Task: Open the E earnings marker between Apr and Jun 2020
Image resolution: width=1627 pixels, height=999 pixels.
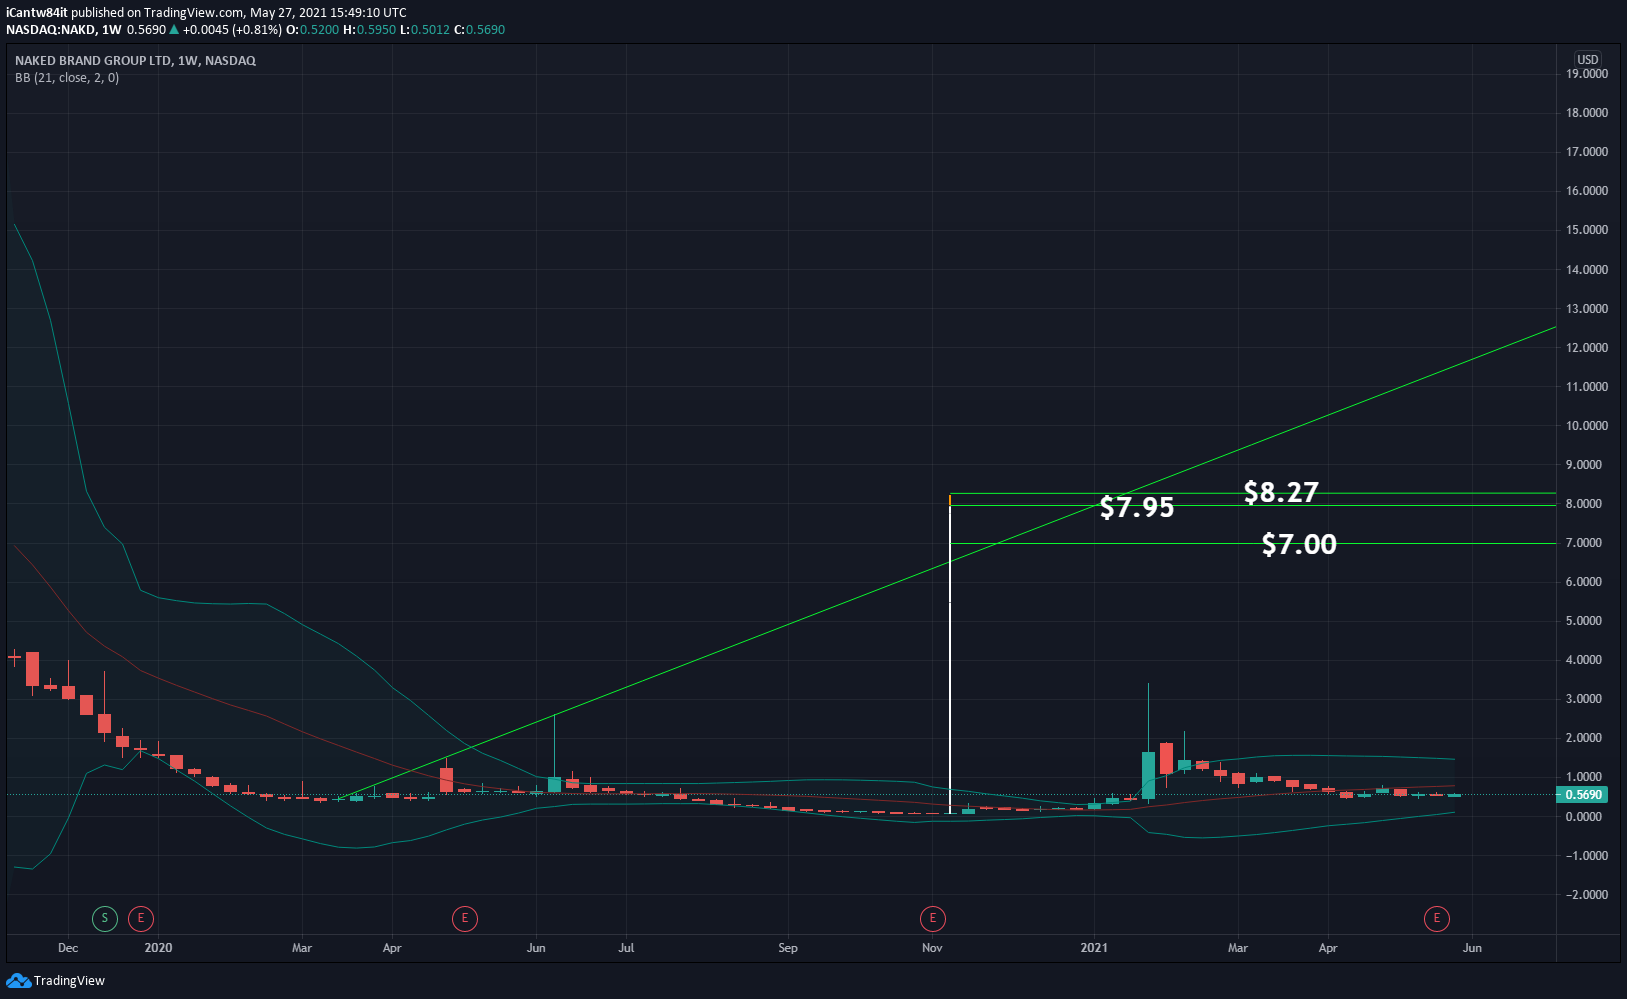Action: pyautogui.click(x=465, y=918)
